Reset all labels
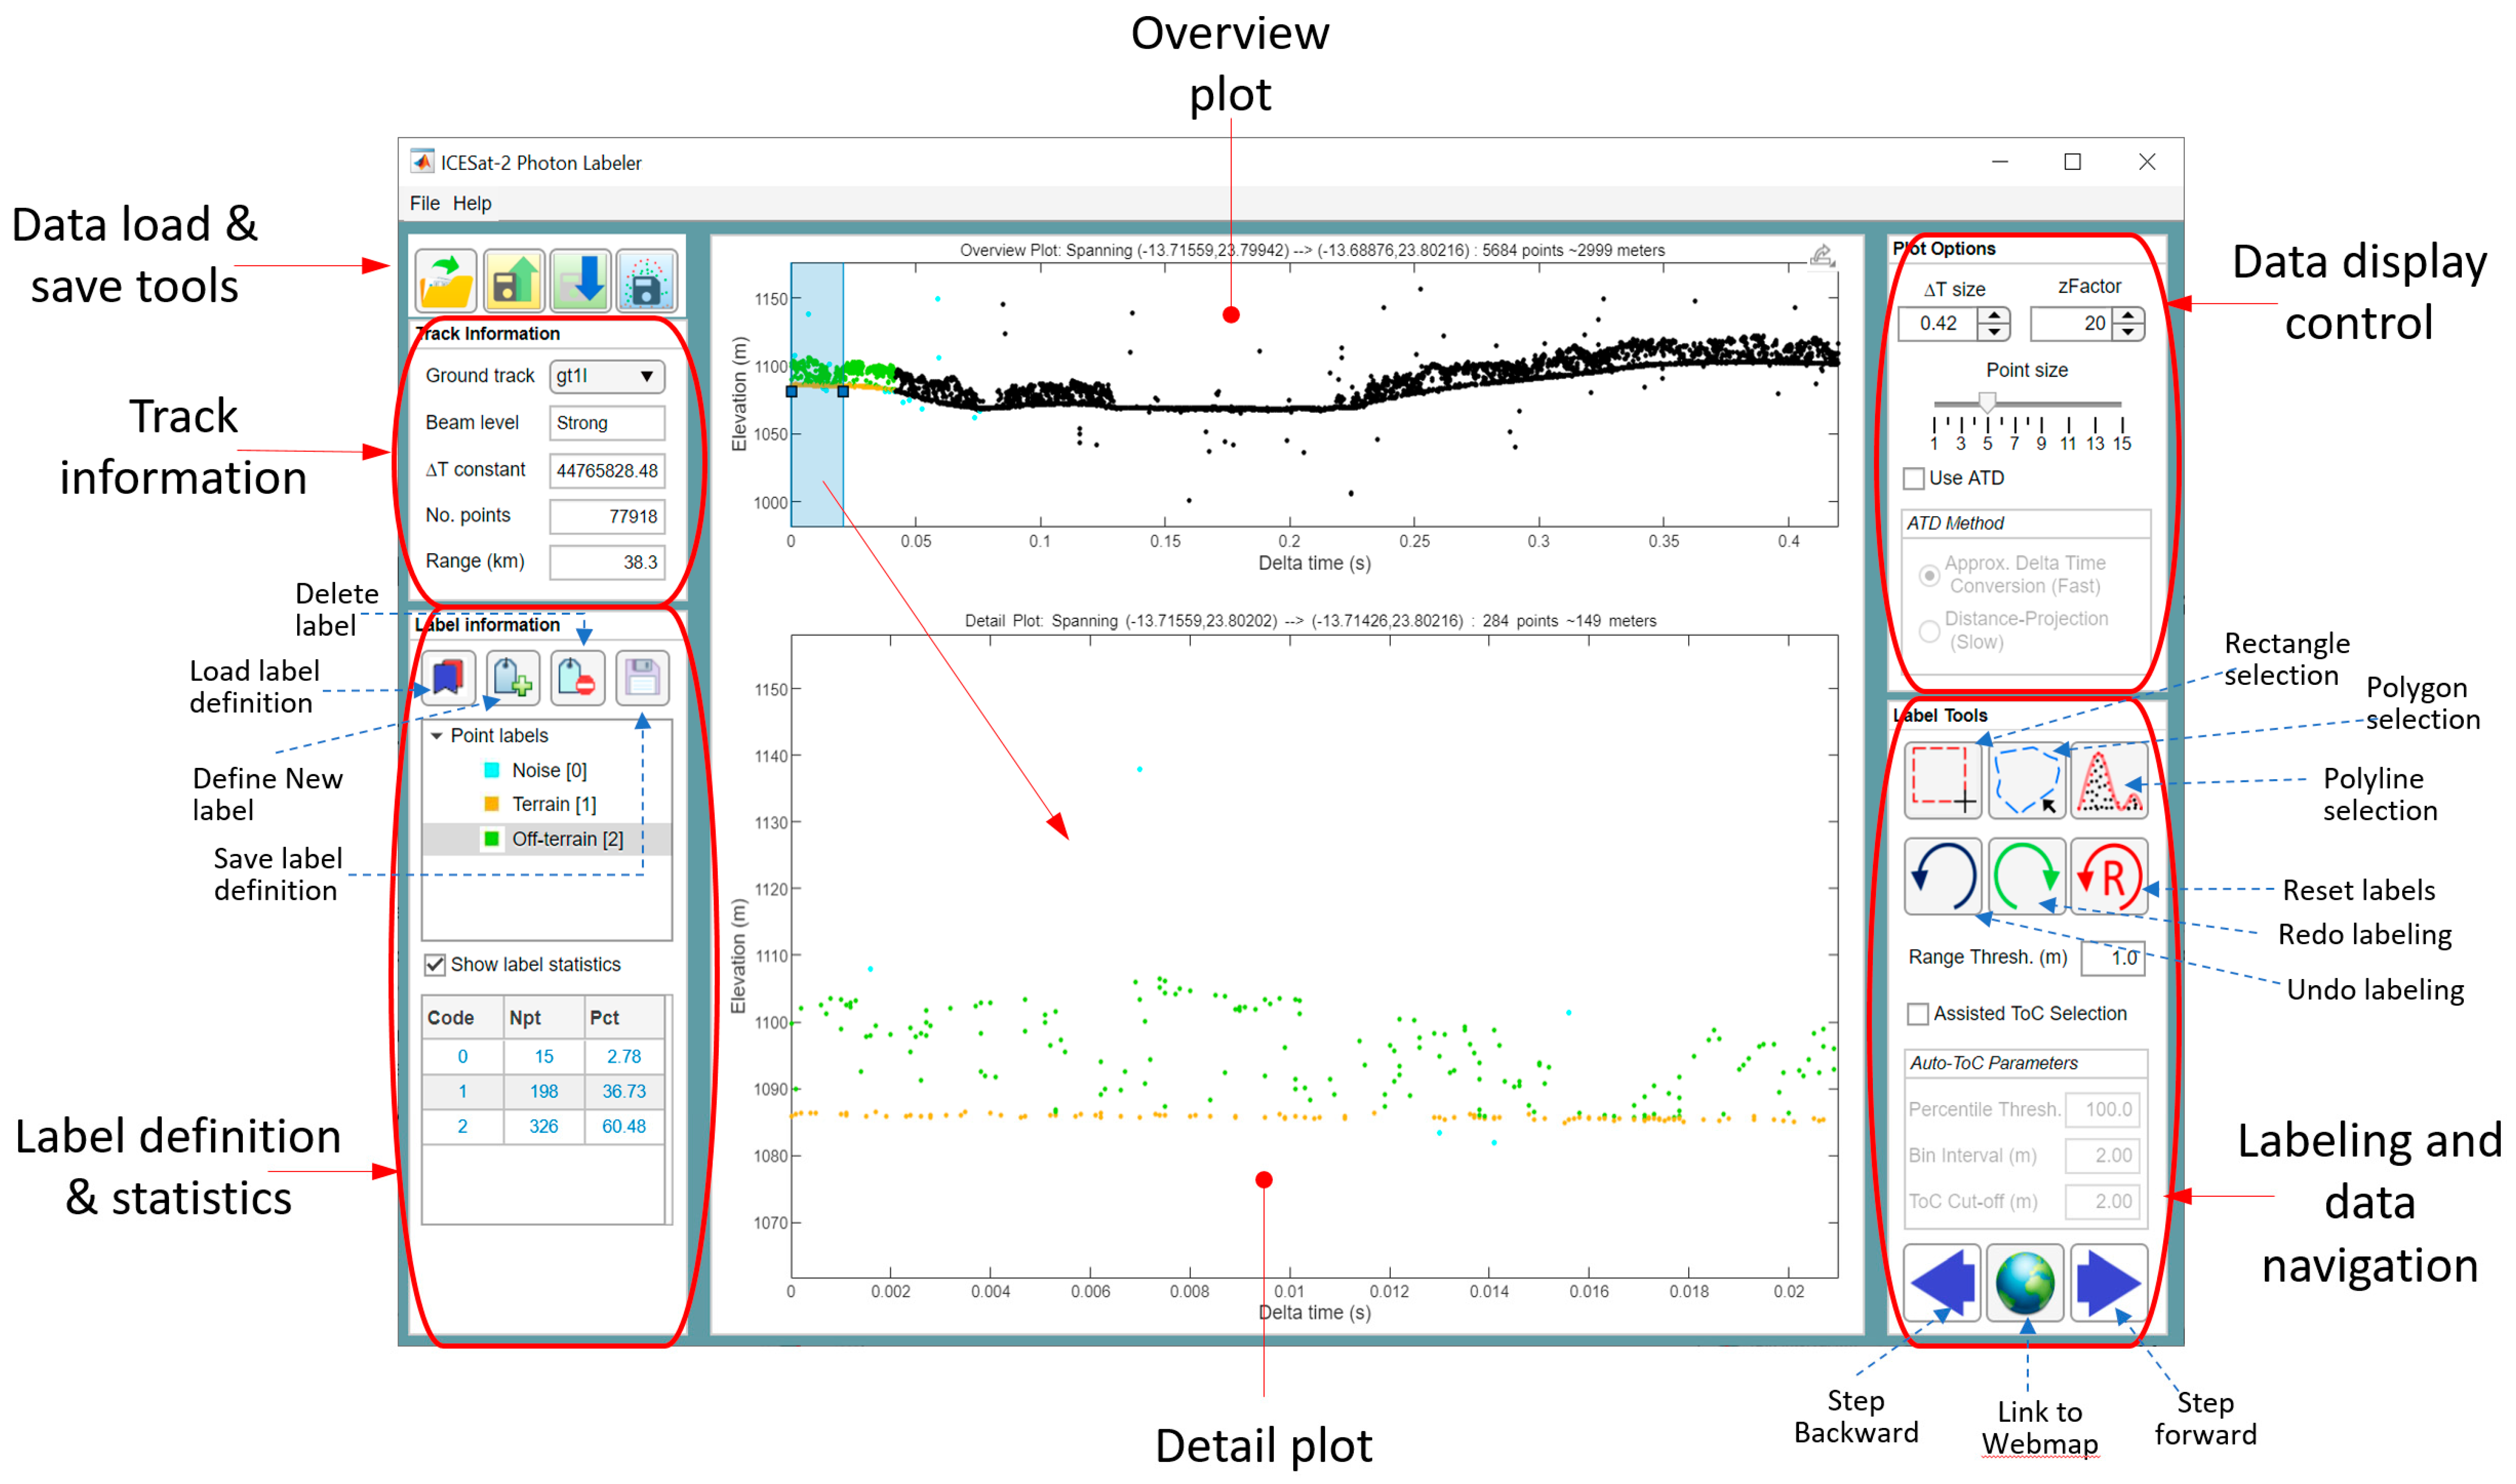Viewport: 2516px width, 1484px height. tap(2109, 876)
